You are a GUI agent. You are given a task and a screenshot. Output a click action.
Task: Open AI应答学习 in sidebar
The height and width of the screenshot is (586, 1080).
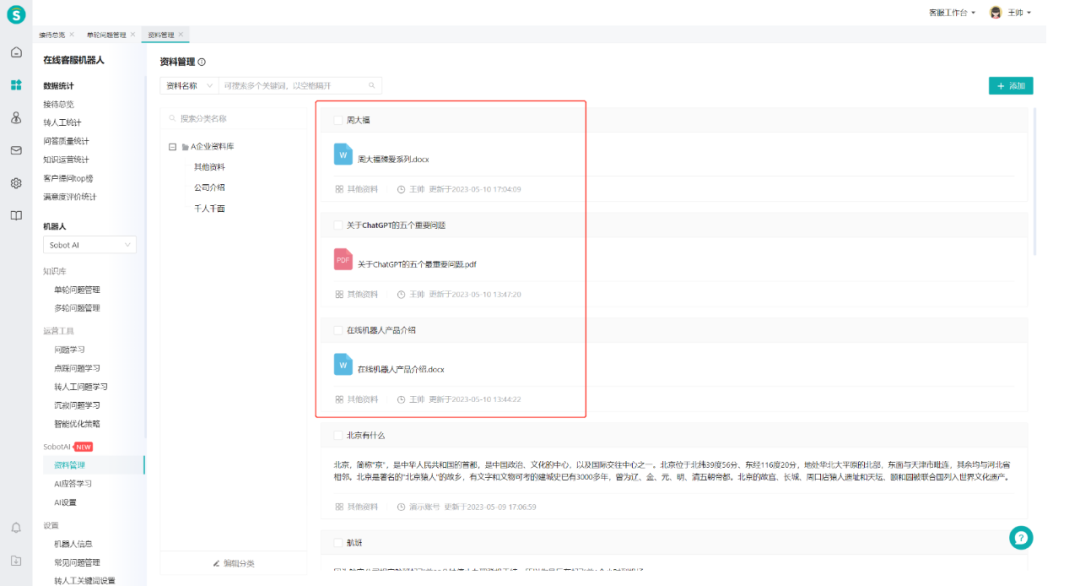click(x=73, y=484)
